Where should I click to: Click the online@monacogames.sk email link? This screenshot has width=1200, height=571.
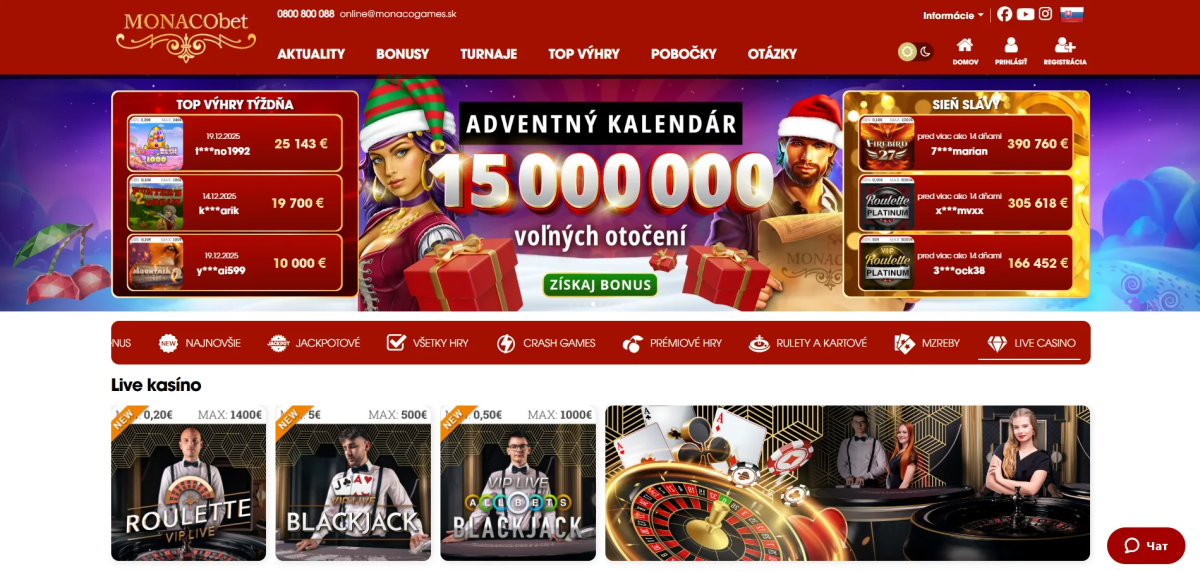398,14
